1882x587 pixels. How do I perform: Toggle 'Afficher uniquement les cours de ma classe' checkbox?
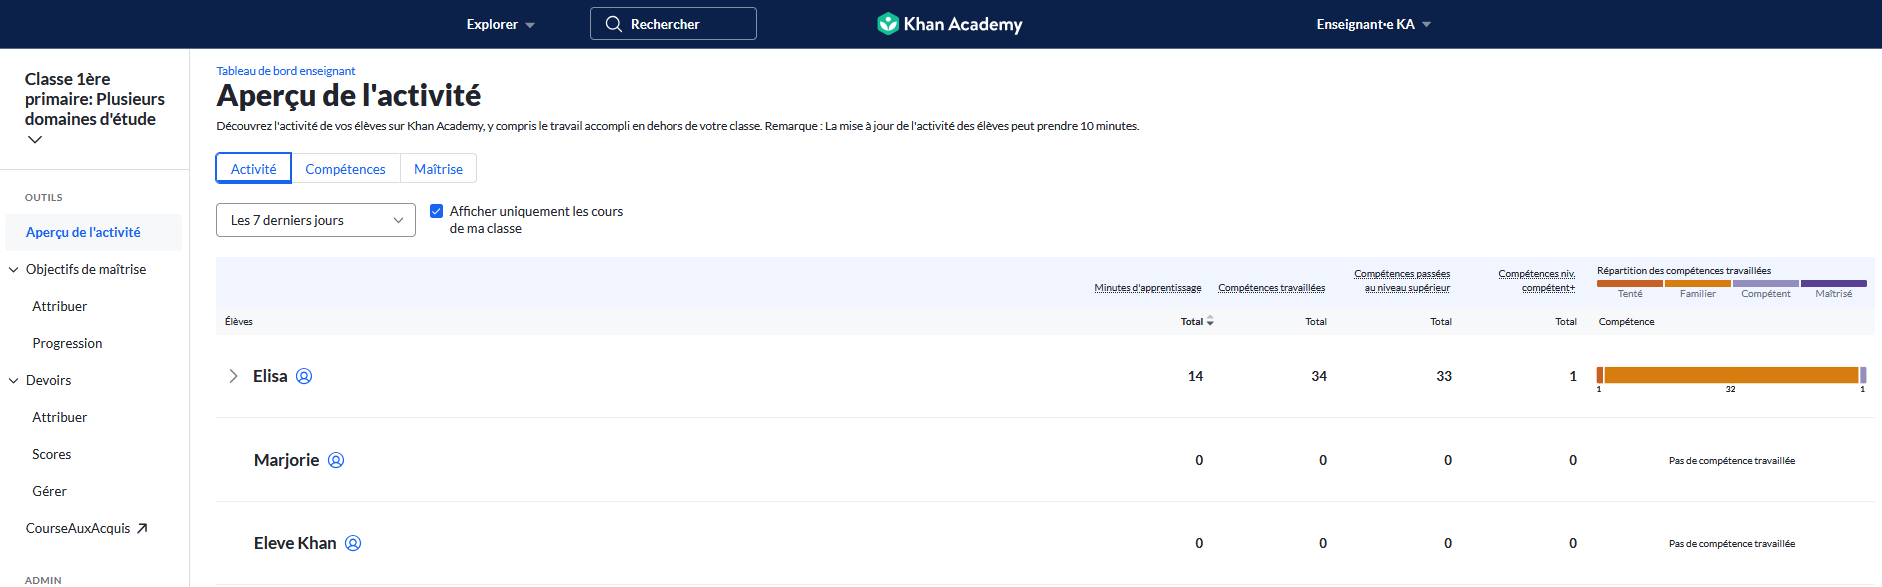pos(436,211)
